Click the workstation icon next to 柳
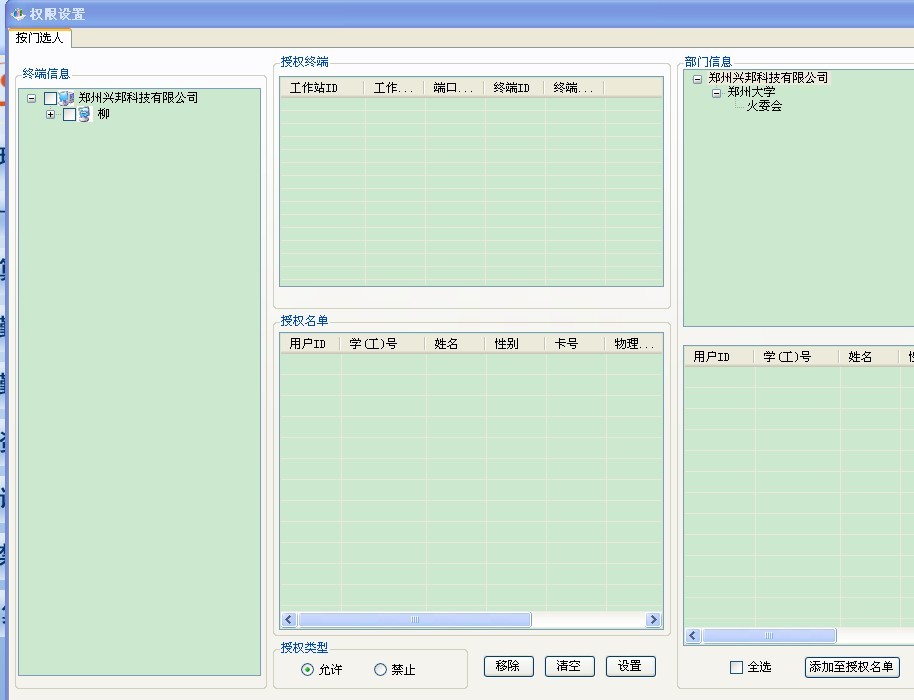 point(85,114)
